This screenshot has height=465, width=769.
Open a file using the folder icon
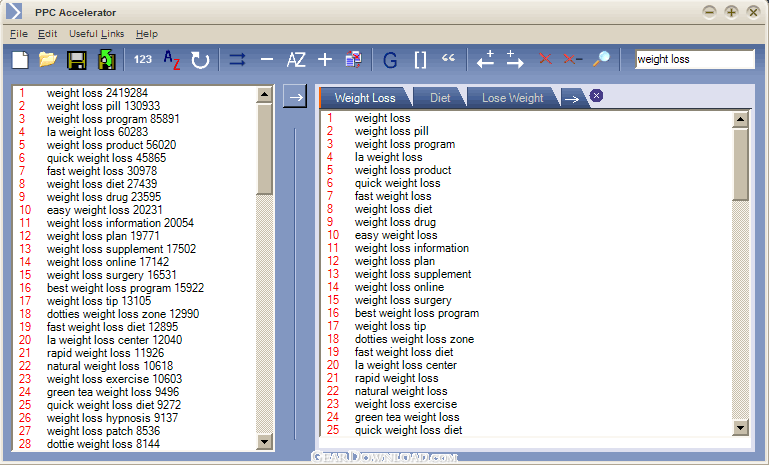pyautogui.click(x=47, y=60)
